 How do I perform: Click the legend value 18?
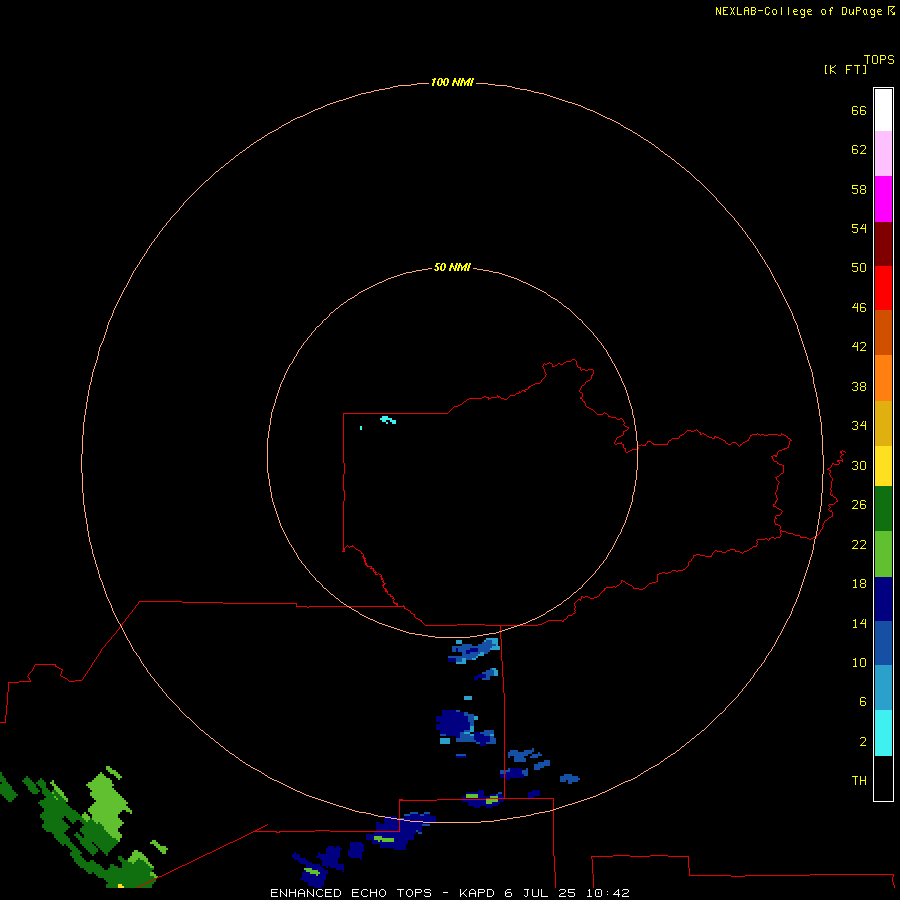[x=859, y=584]
